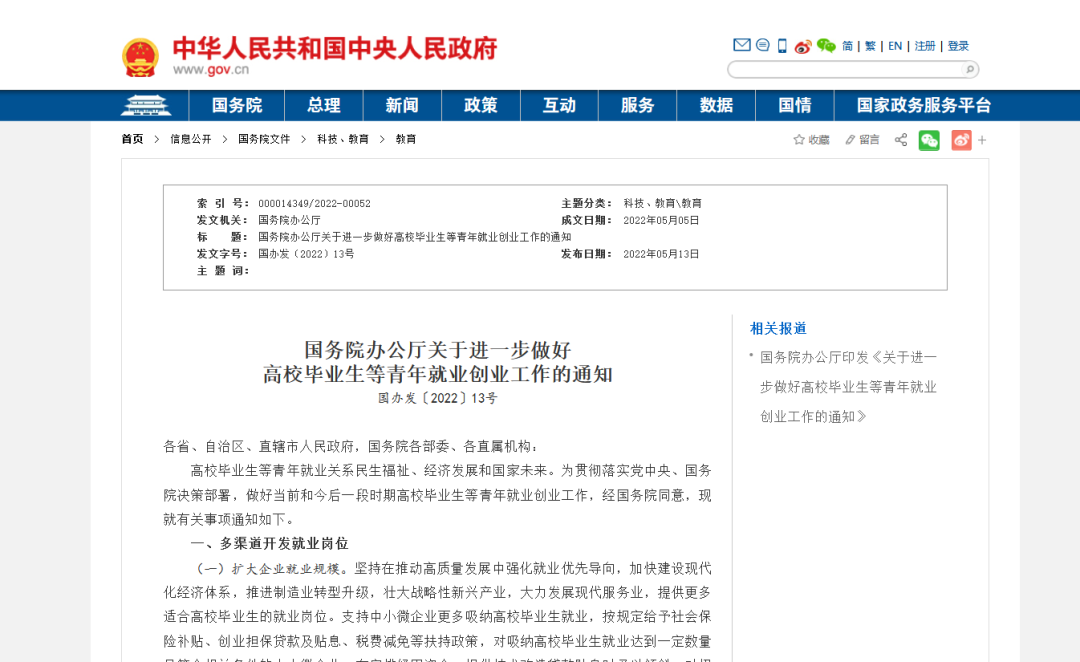Click inside the search input box
The width and height of the screenshot is (1080, 662).
845,69
